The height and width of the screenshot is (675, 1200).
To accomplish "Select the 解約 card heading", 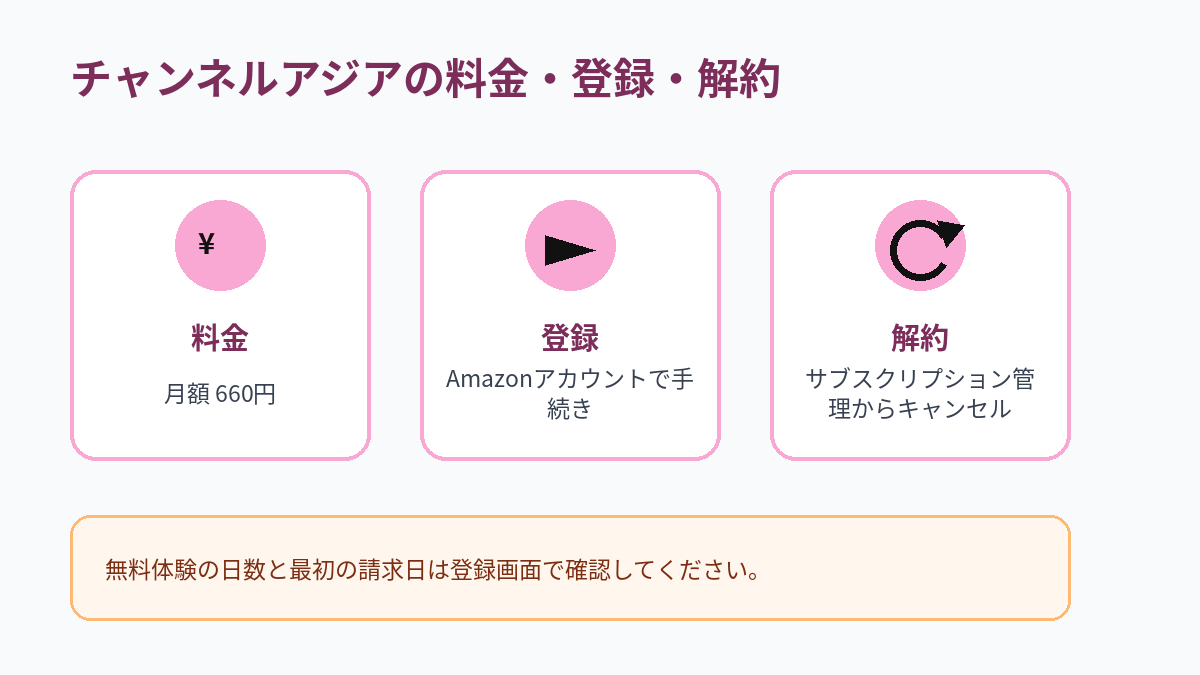I will 920,338.
